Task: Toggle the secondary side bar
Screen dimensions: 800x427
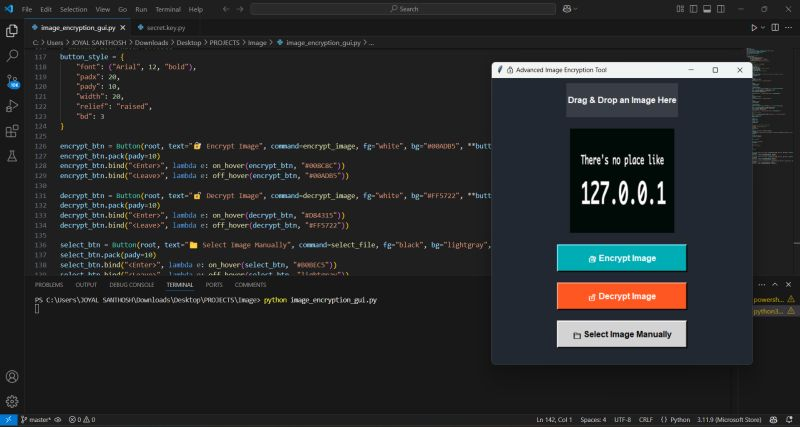Action: coord(720,9)
